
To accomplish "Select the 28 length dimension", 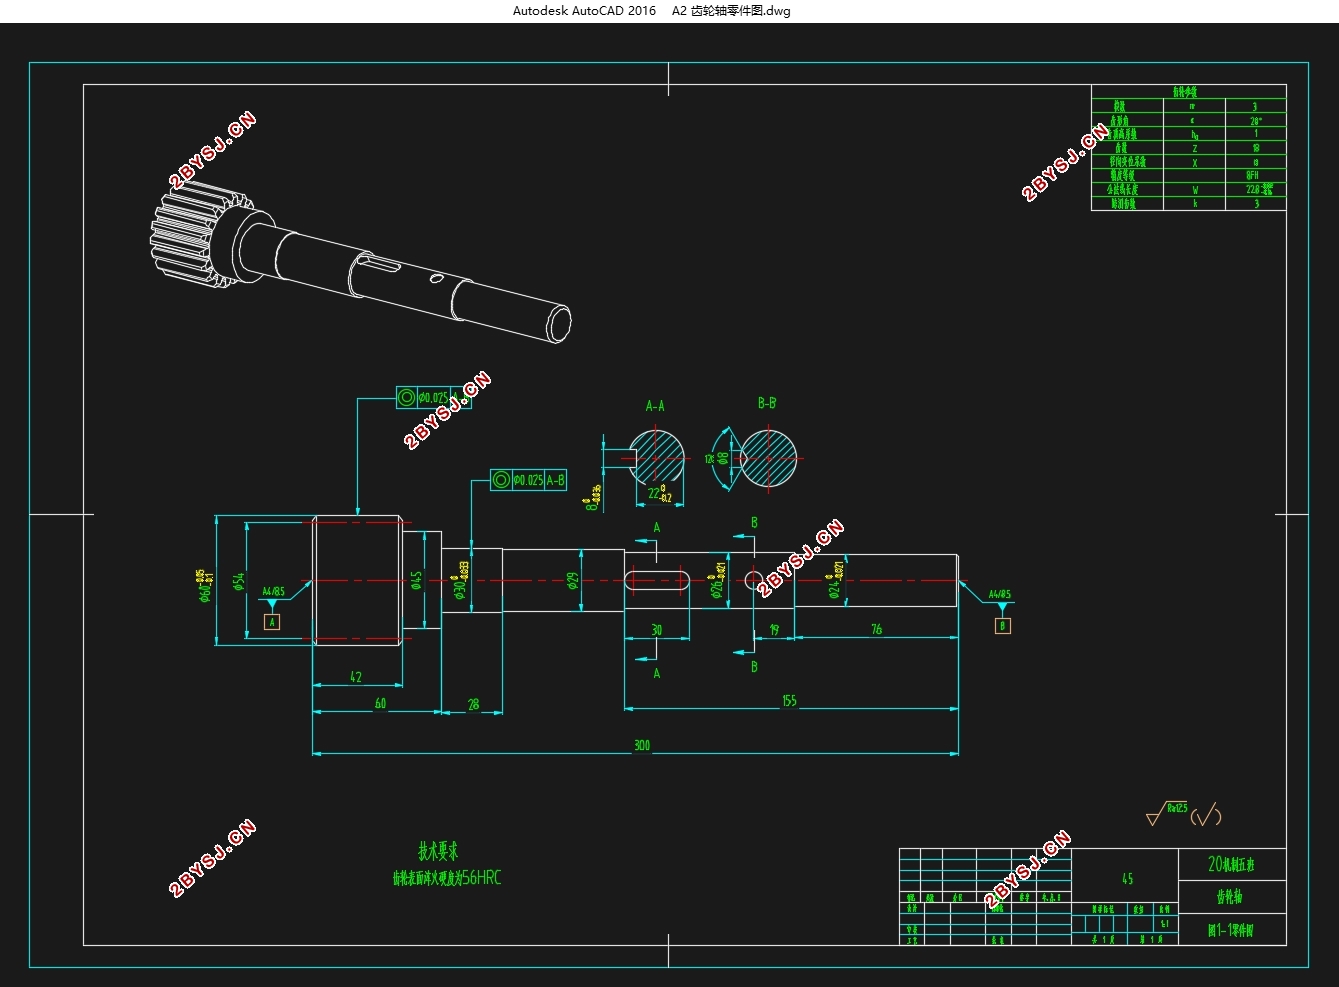I will (473, 704).
